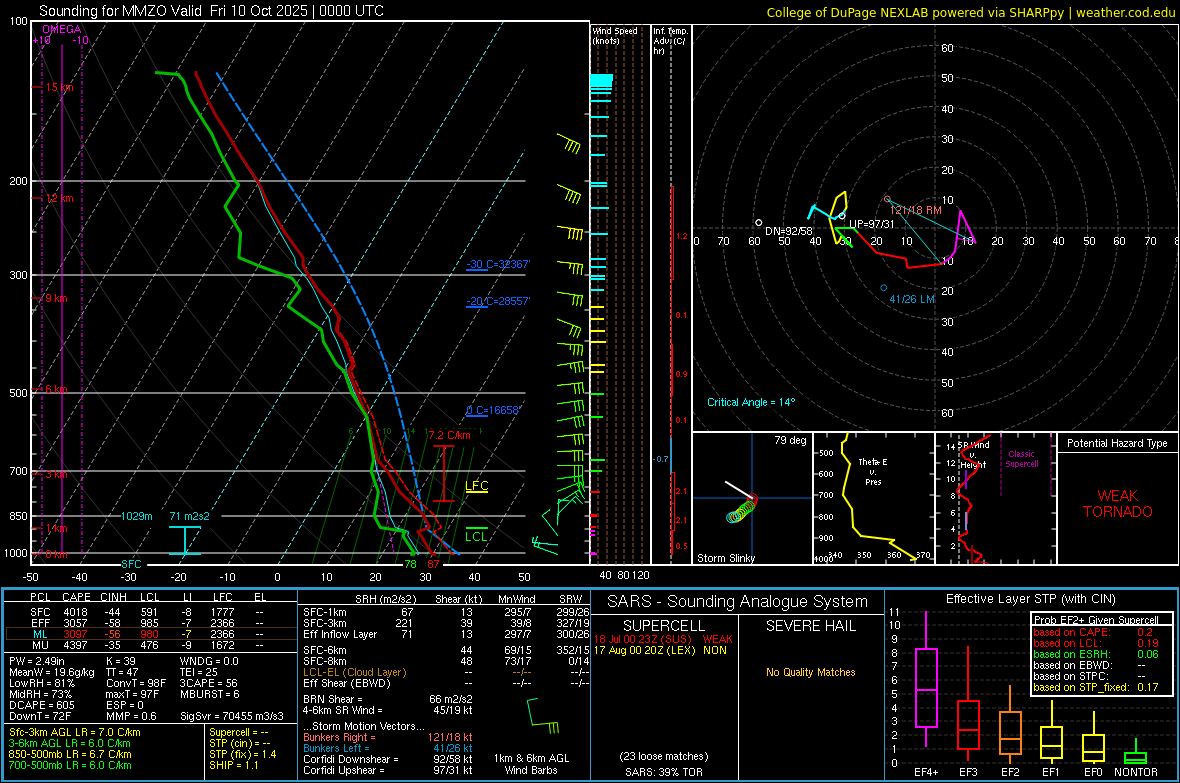Select the WEAK TORNADO hazard text
Image resolution: width=1180 pixels, height=783 pixels.
tap(1118, 504)
